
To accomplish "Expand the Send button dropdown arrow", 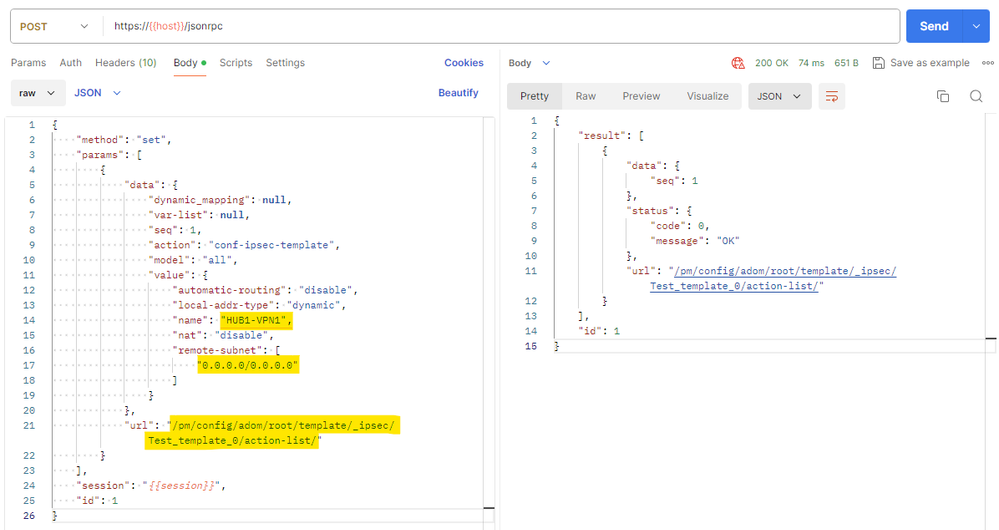I will [975, 26].
